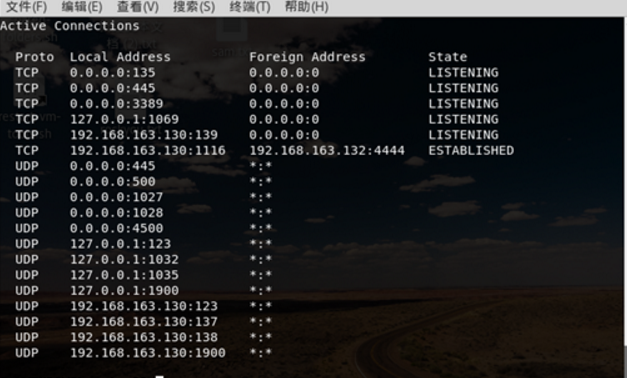
Task: Click UDP protocol label in the 127.0.0.1:1900 row
Action: click(x=27, y=291)
